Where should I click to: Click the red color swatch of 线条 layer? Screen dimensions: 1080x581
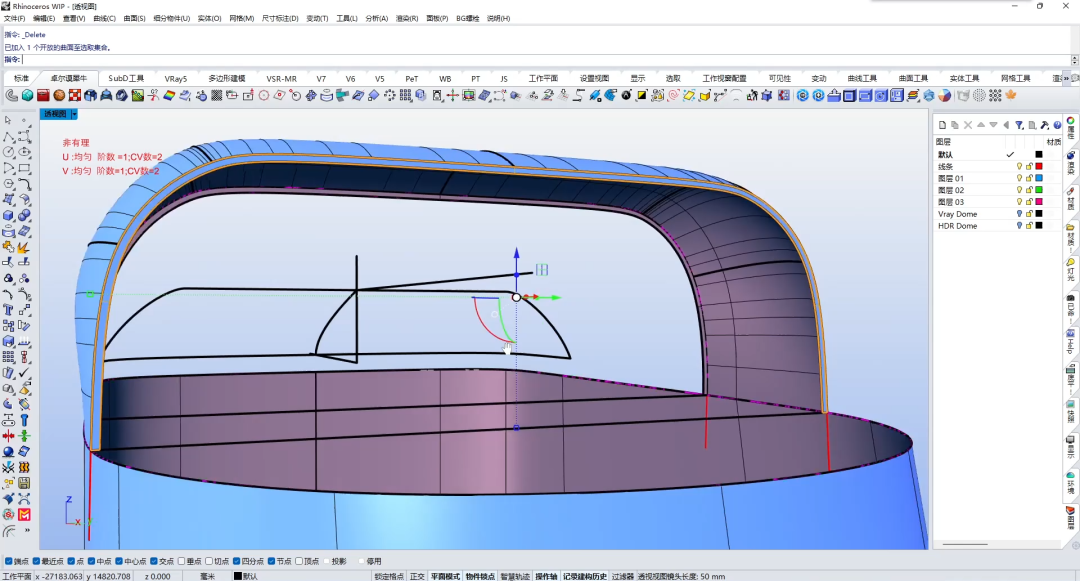point(1039,167)
